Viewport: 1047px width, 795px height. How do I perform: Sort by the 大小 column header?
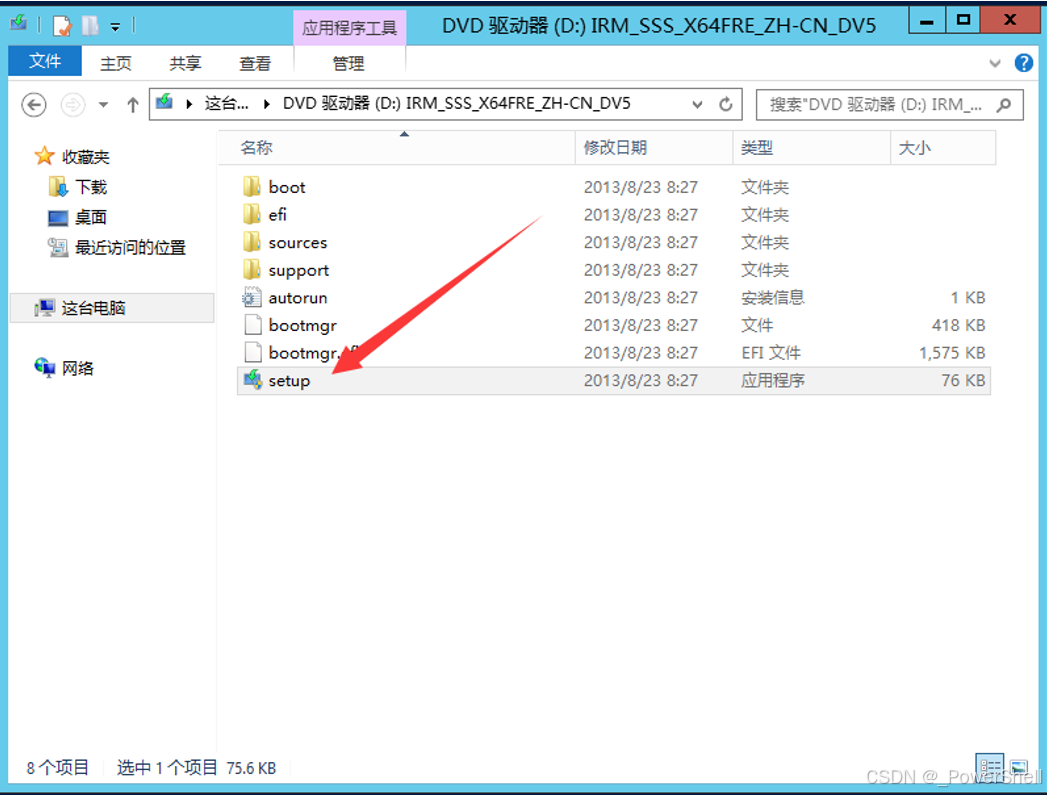click(944, 148)
